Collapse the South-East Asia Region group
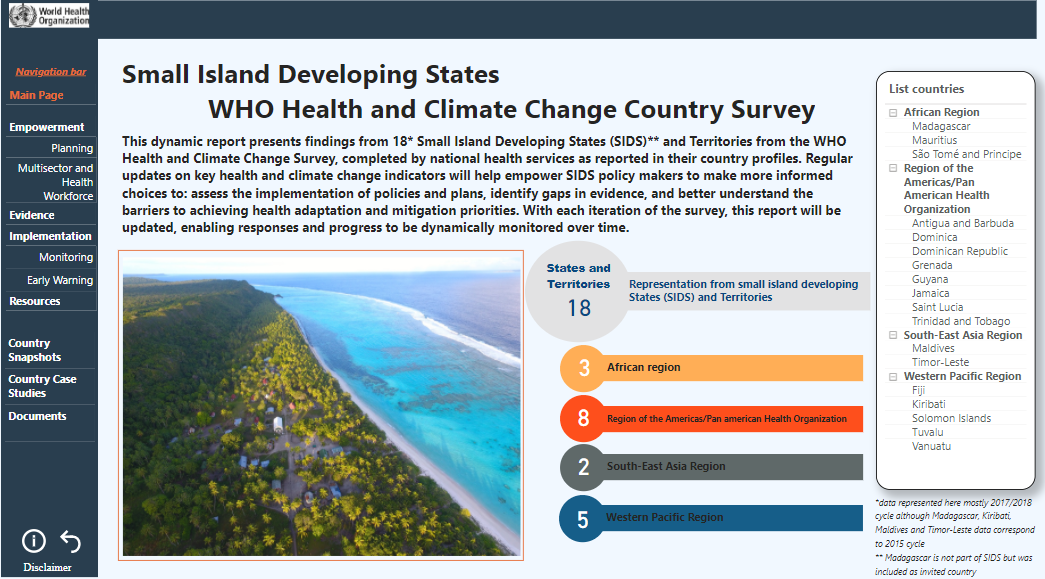Viewport: 1045px width, 579px height. tap(893, 335)
